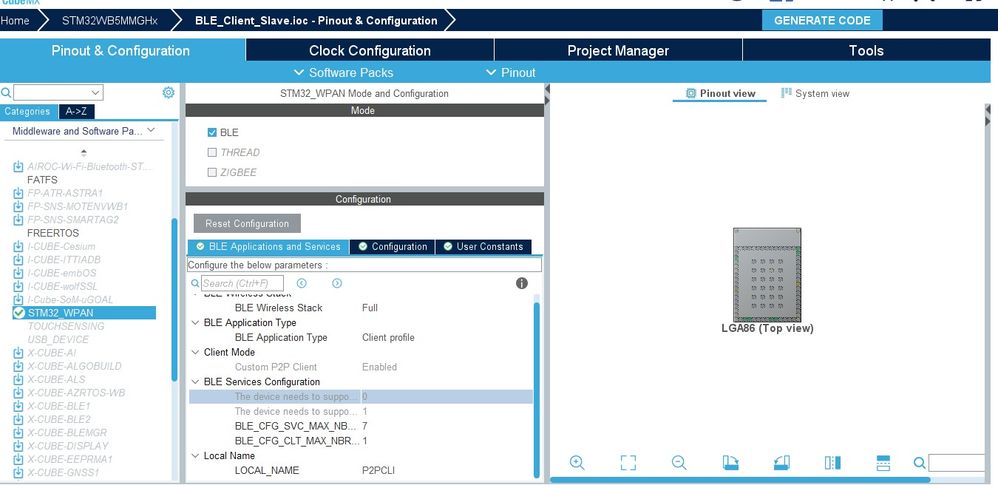Screen dimensions: 998x488
Task: Select the Pinout & Configuration tab
Action: [121, 50]
